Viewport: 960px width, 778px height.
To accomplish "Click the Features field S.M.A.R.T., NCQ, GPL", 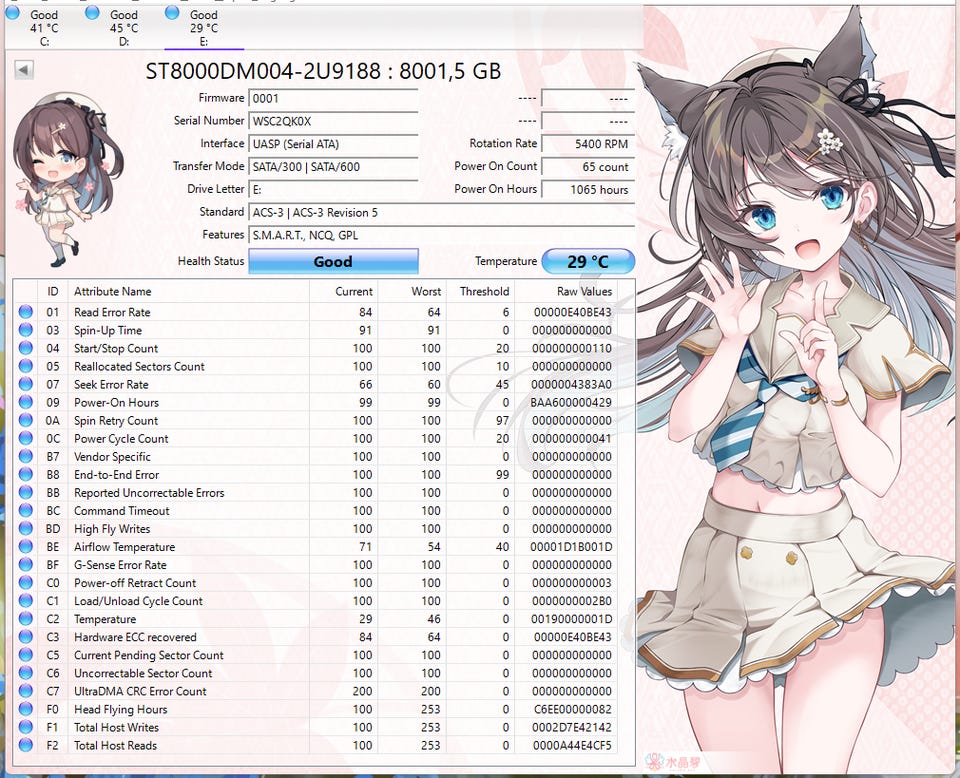I will pyautogui.click(x=441, y=235).
